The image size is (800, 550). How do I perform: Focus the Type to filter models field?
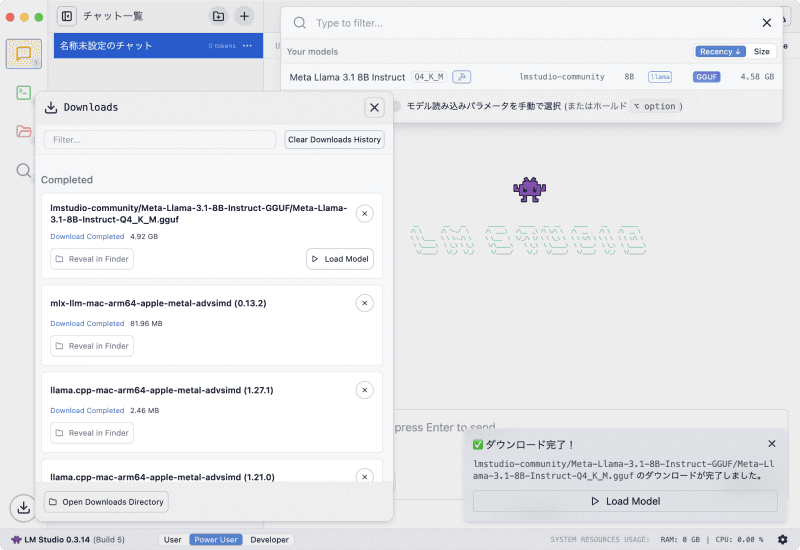(531, 23)
